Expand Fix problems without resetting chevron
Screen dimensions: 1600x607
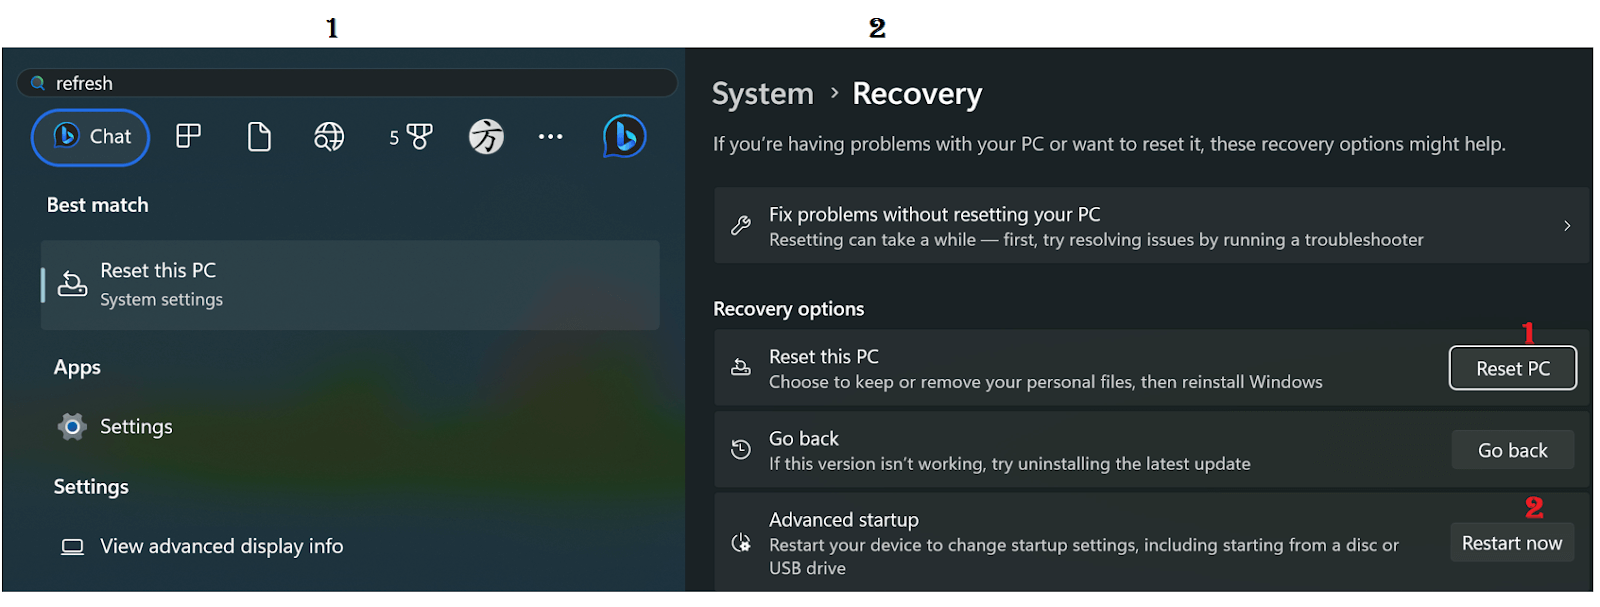pos(1566,226)
